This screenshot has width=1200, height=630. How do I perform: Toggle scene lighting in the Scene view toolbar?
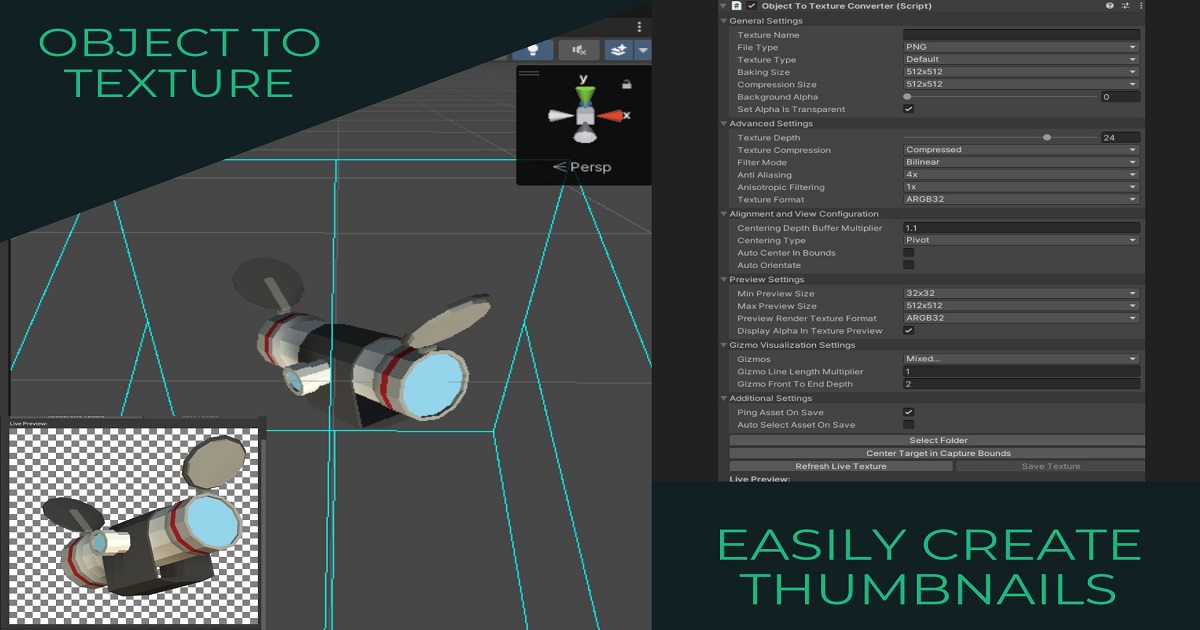[532, 48]
